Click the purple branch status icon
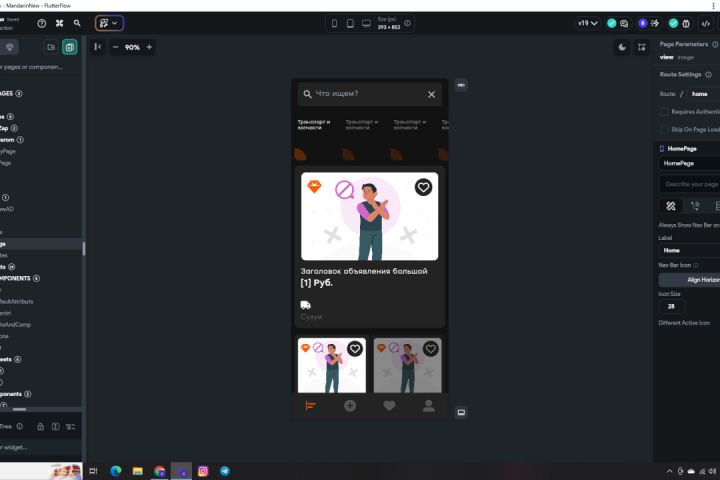The image size is (720, 480). (x=642, y=23)
